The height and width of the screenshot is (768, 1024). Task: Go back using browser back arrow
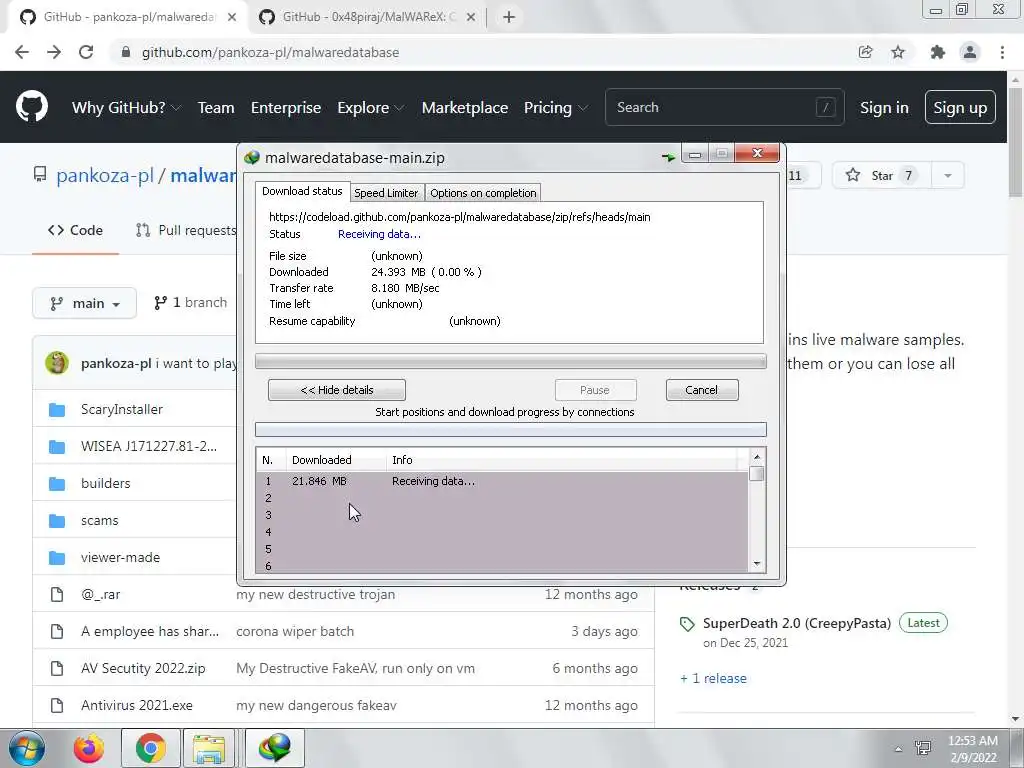pyautogui.click(x=22, y=52)
